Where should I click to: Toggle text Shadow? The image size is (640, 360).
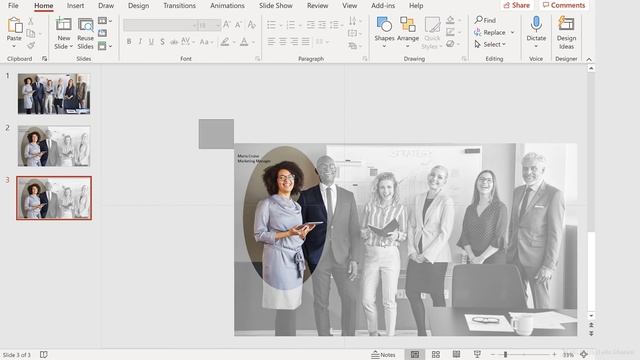point(162,41)
